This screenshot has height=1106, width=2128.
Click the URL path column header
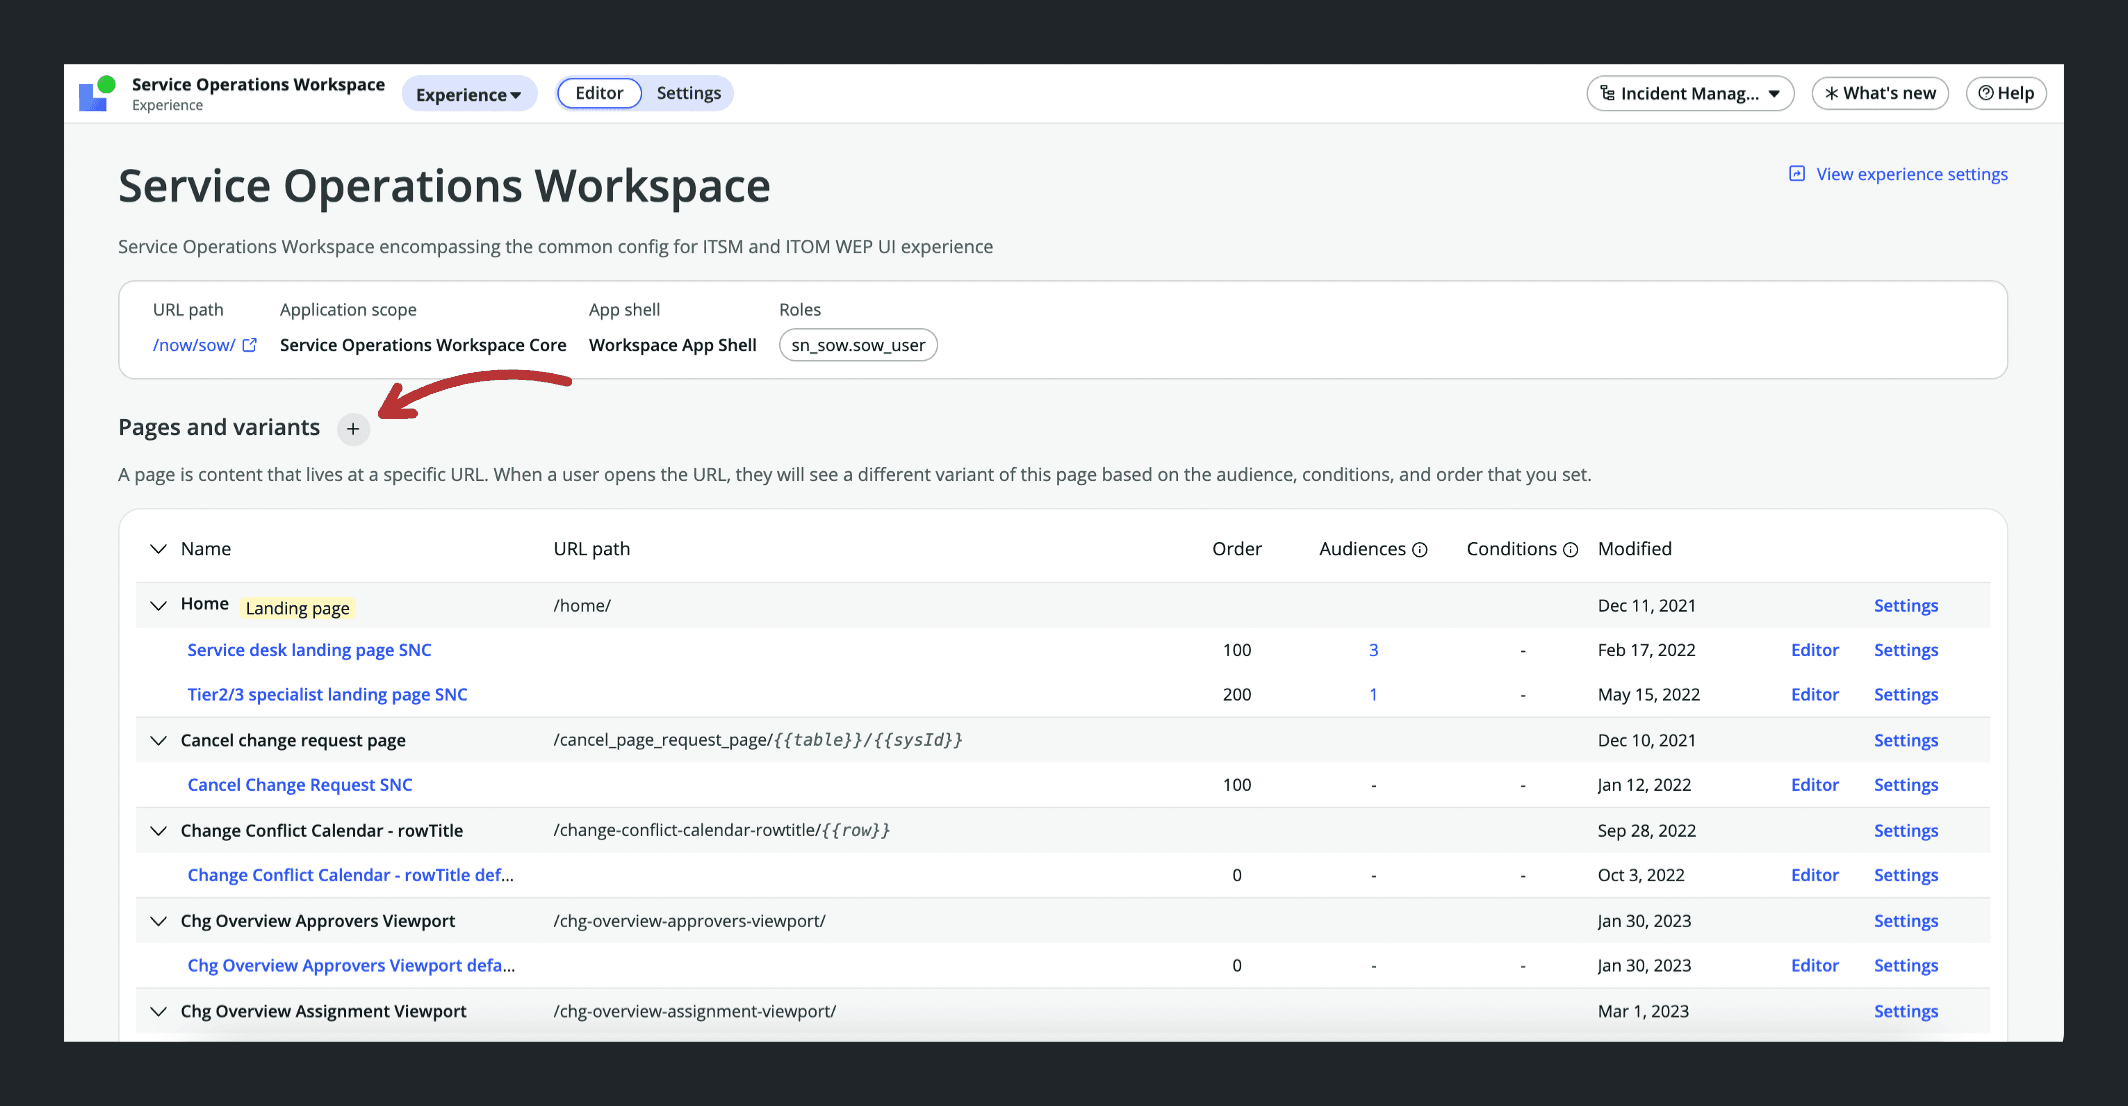591,549
